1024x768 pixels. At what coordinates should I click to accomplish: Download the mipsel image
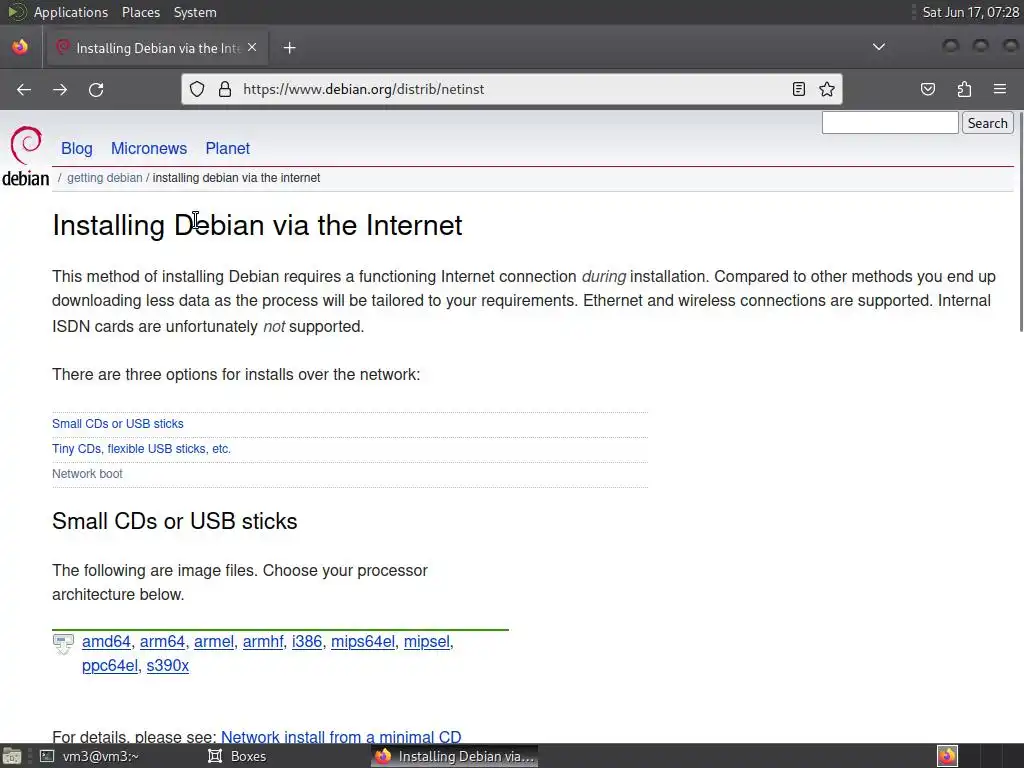[x=426, y=642]
